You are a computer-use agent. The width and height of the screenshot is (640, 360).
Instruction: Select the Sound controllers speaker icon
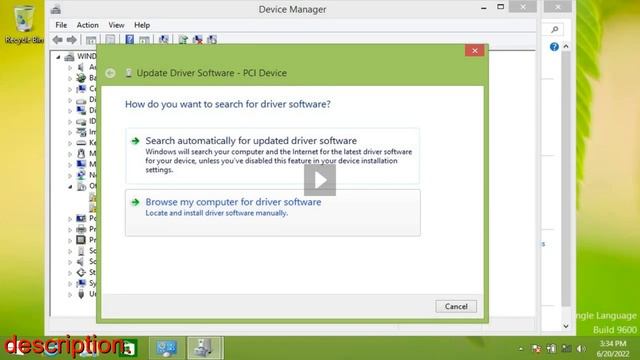coord(81,262)
